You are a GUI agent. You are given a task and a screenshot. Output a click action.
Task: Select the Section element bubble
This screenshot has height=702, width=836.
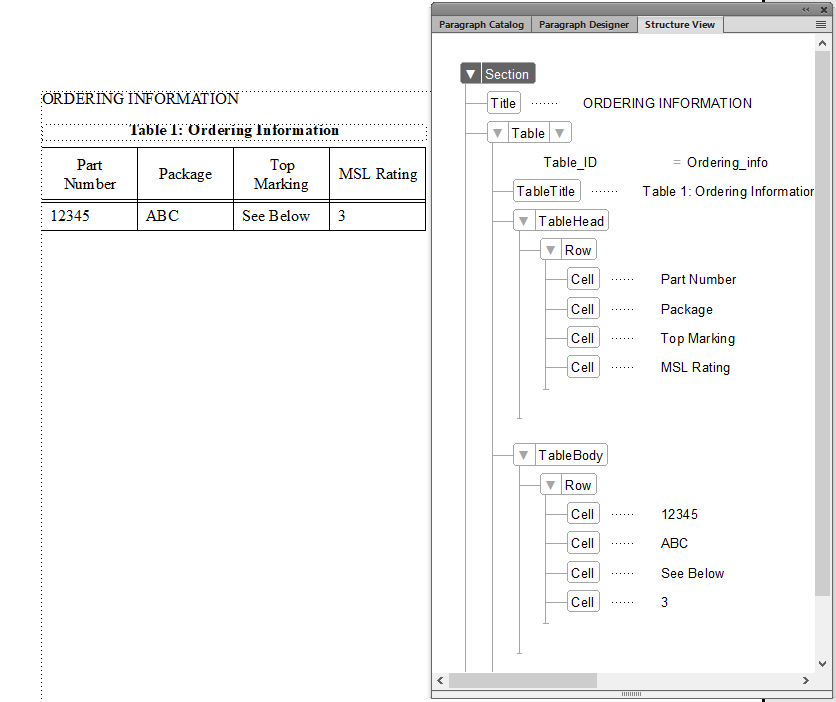tap(507, 74)
